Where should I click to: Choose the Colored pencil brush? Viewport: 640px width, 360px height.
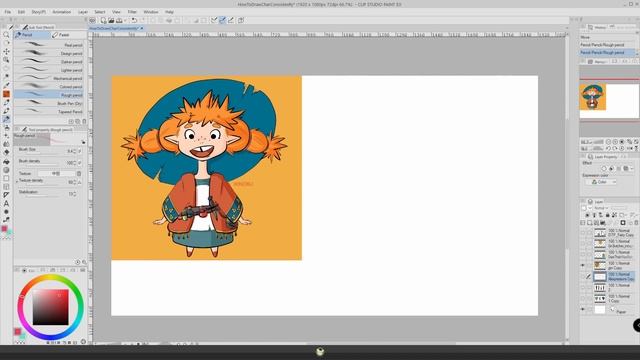pyautogui.click(x=49, y=87)
